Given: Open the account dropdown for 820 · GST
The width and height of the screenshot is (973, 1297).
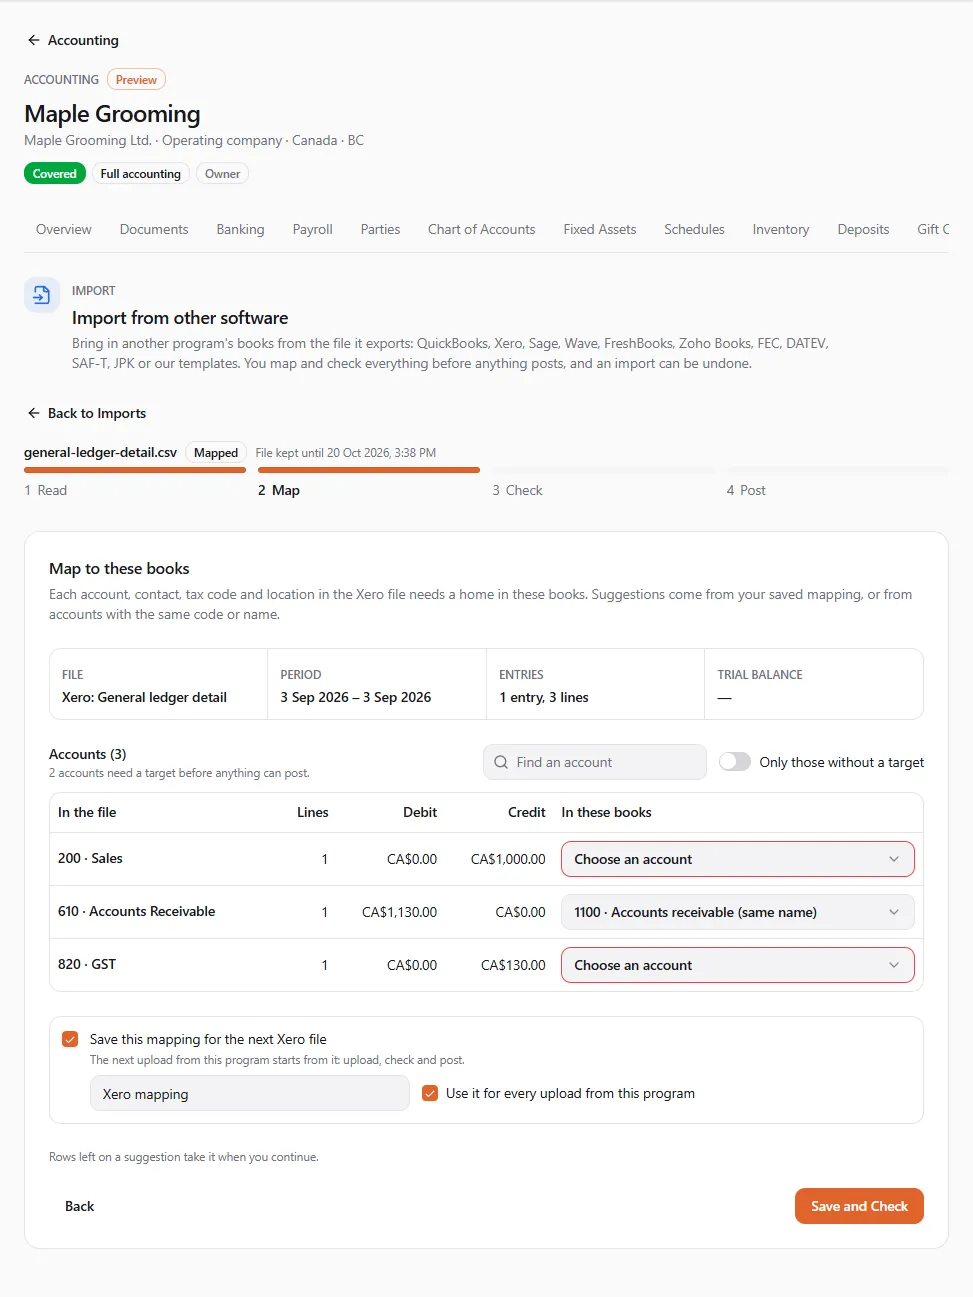Looking at the screenshot, I should [x=738, y=965].
